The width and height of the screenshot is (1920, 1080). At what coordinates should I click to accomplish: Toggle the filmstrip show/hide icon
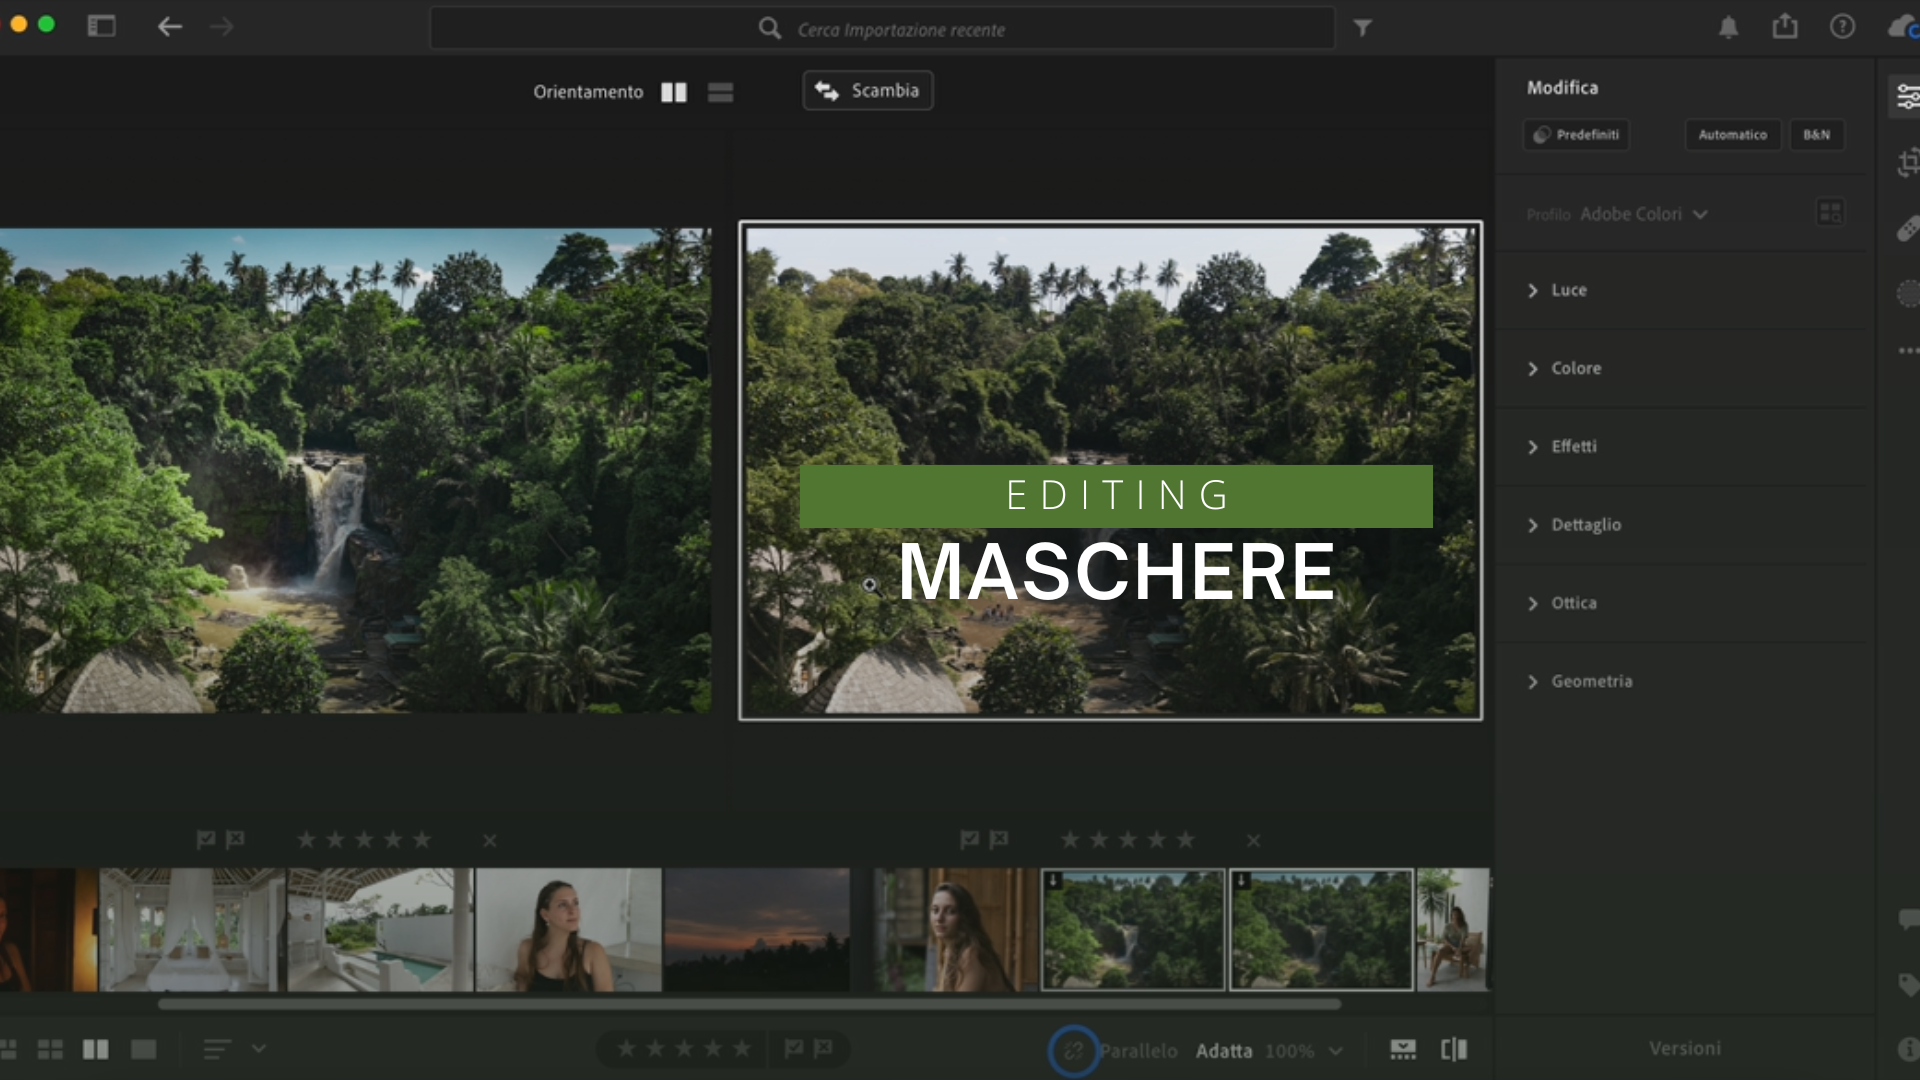[1403, 1049]
